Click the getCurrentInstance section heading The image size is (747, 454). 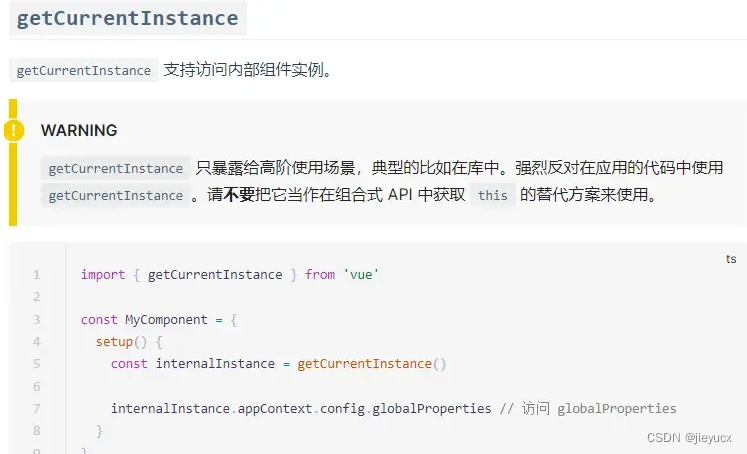(127, 18)
